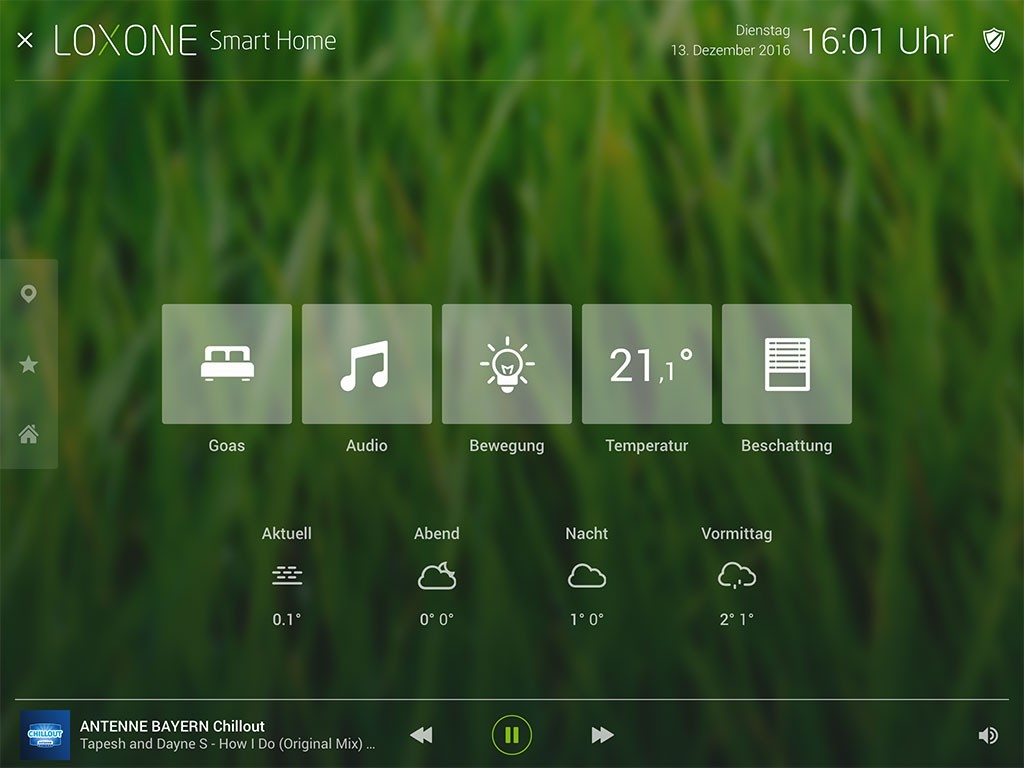Click the ANTENNE BAYERN Chillout title
This screenshot has width=1024, height=768.
(172, 726)
